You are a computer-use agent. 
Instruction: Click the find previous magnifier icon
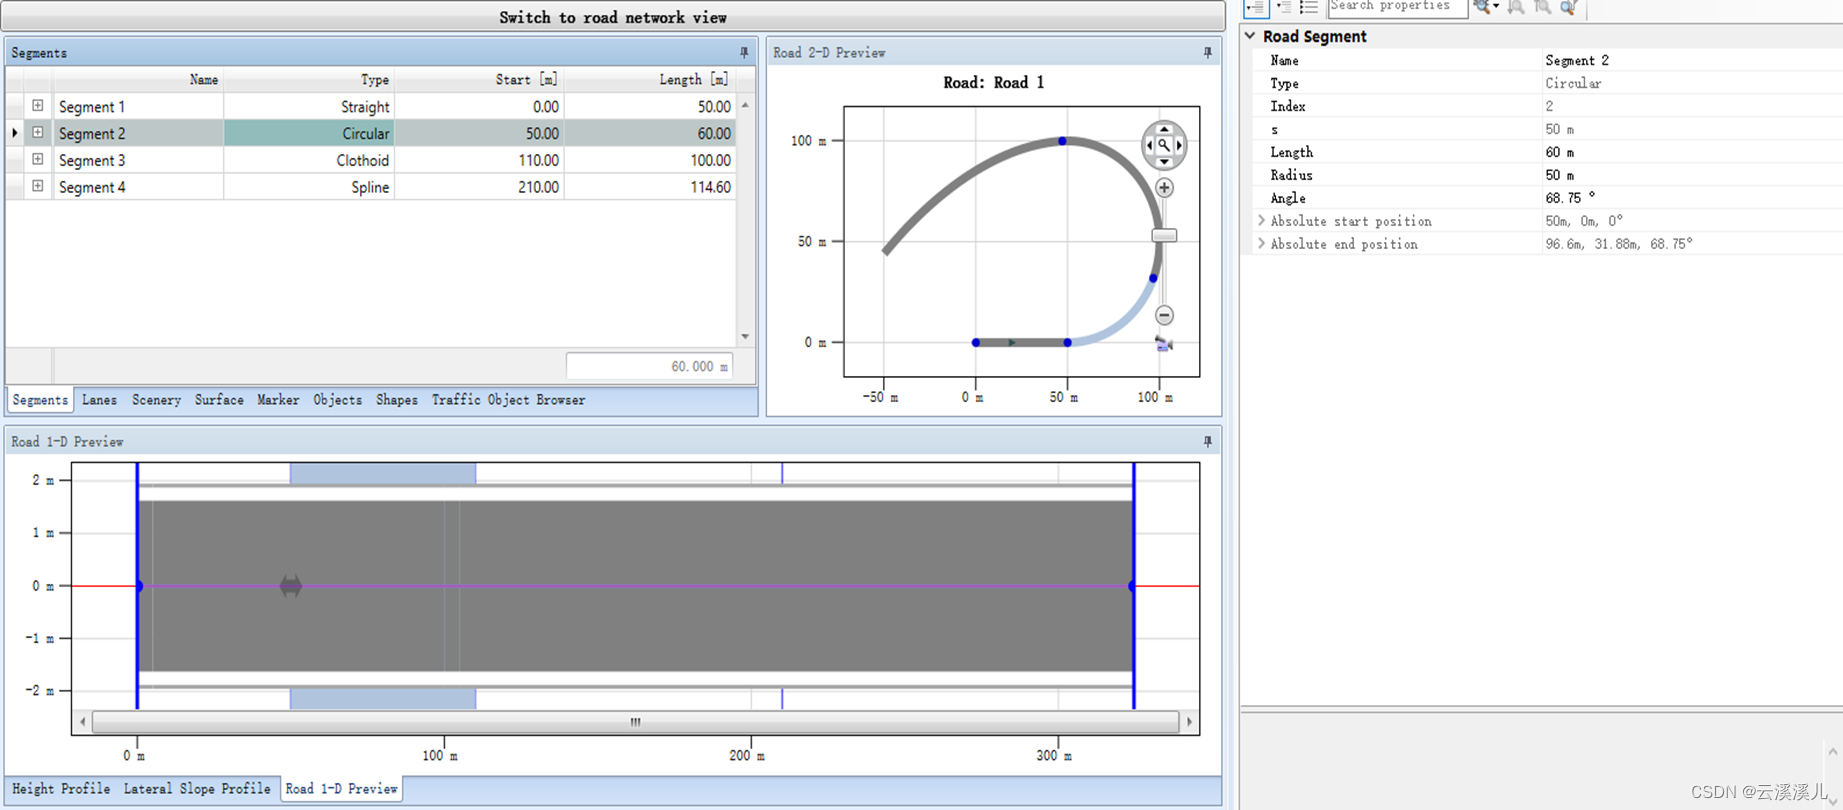pyautogui.click(x=1543, y=7)
